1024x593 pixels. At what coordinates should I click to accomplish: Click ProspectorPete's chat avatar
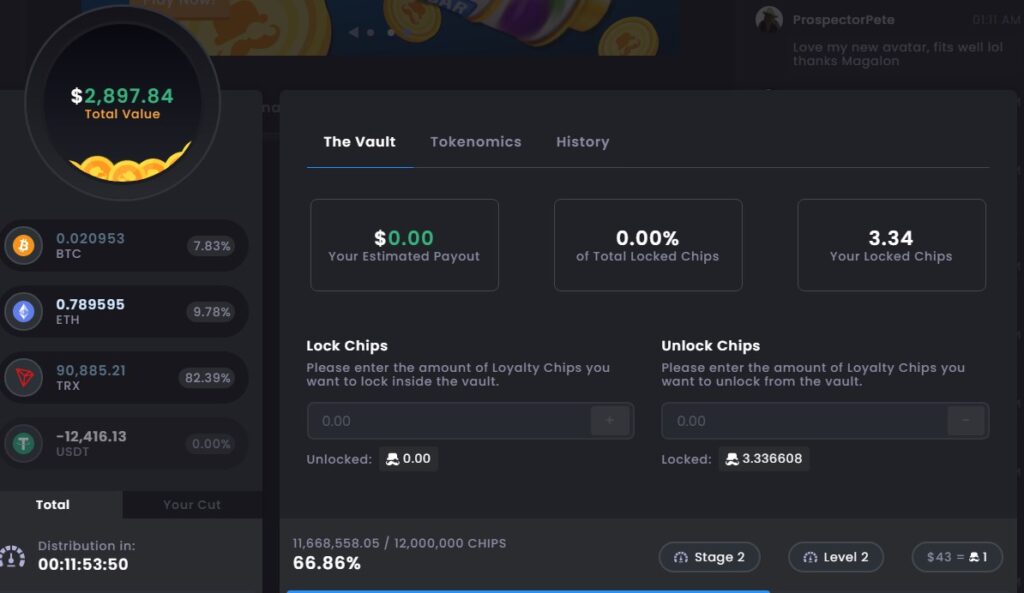click(x=769, y=19)
